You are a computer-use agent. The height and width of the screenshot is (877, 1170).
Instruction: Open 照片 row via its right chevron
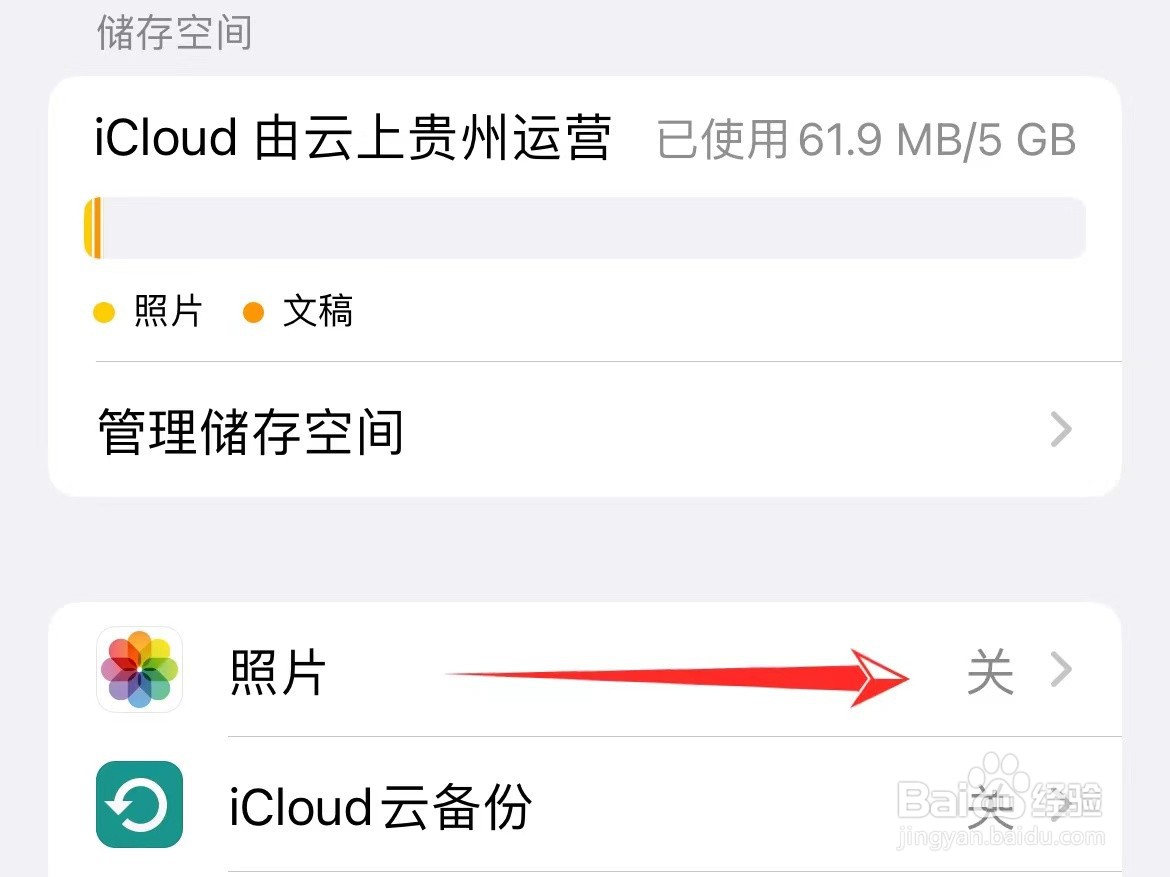1061,670
